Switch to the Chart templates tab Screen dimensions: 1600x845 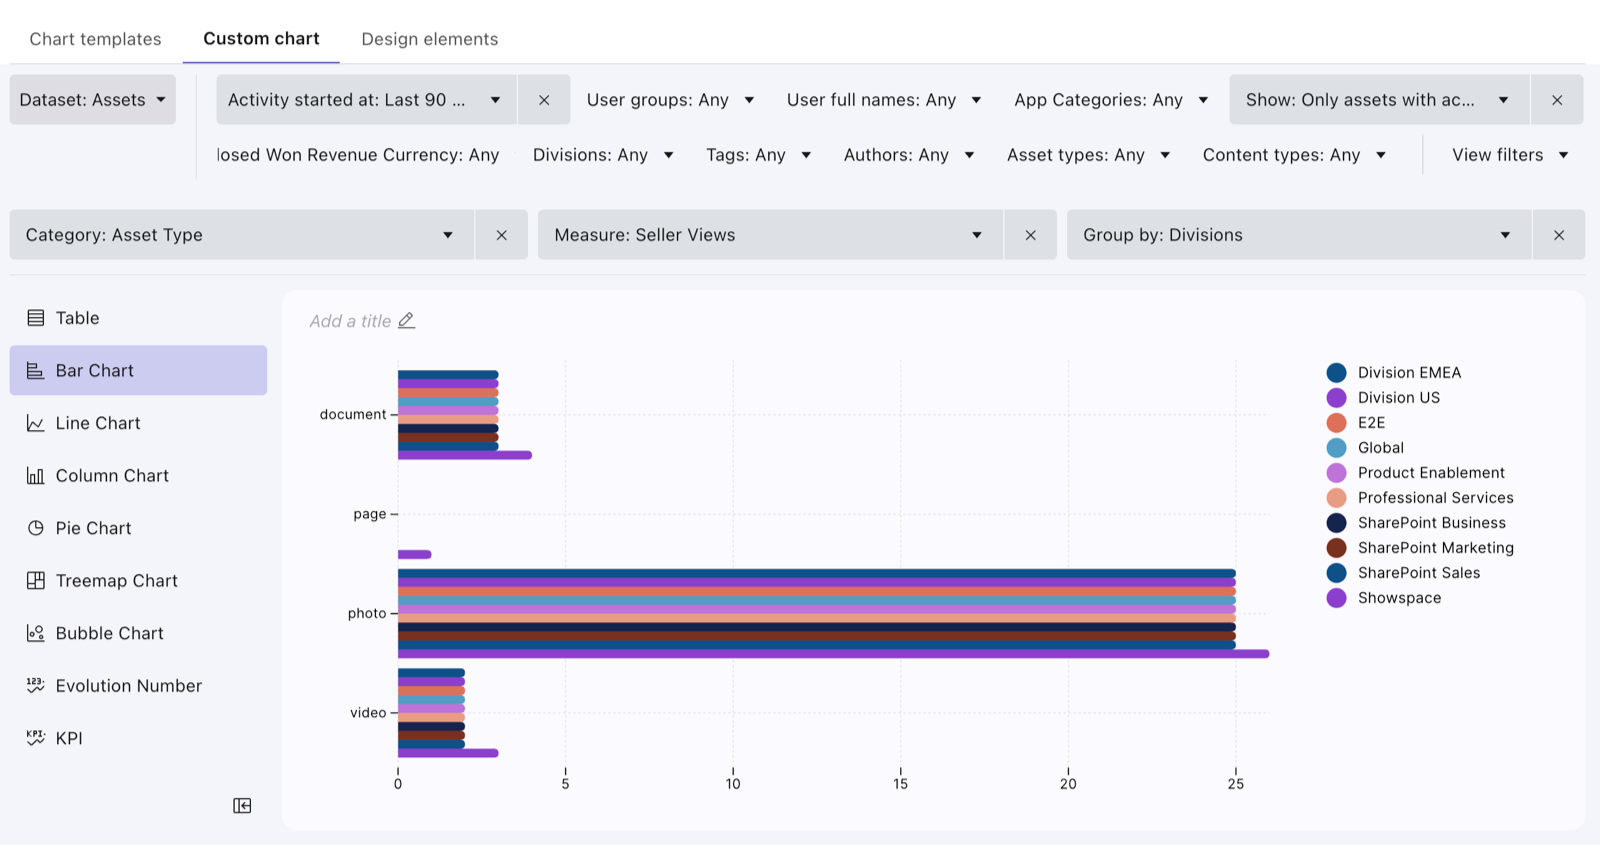click(x=95, y=39)
